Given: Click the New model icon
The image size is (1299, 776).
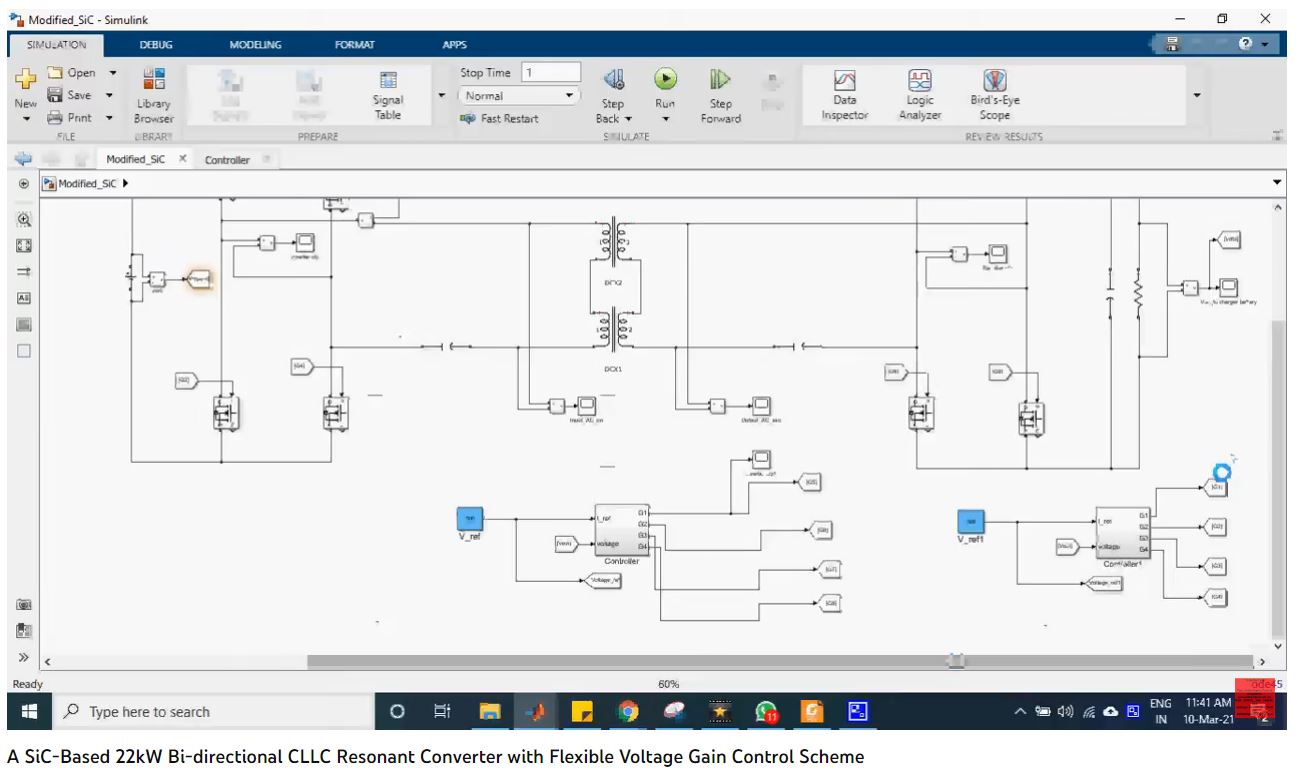Looking at the screenshot, I should coord(25,79).
